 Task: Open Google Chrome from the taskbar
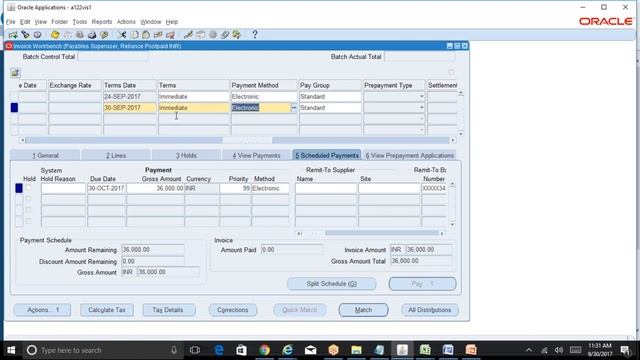[264, 350]
